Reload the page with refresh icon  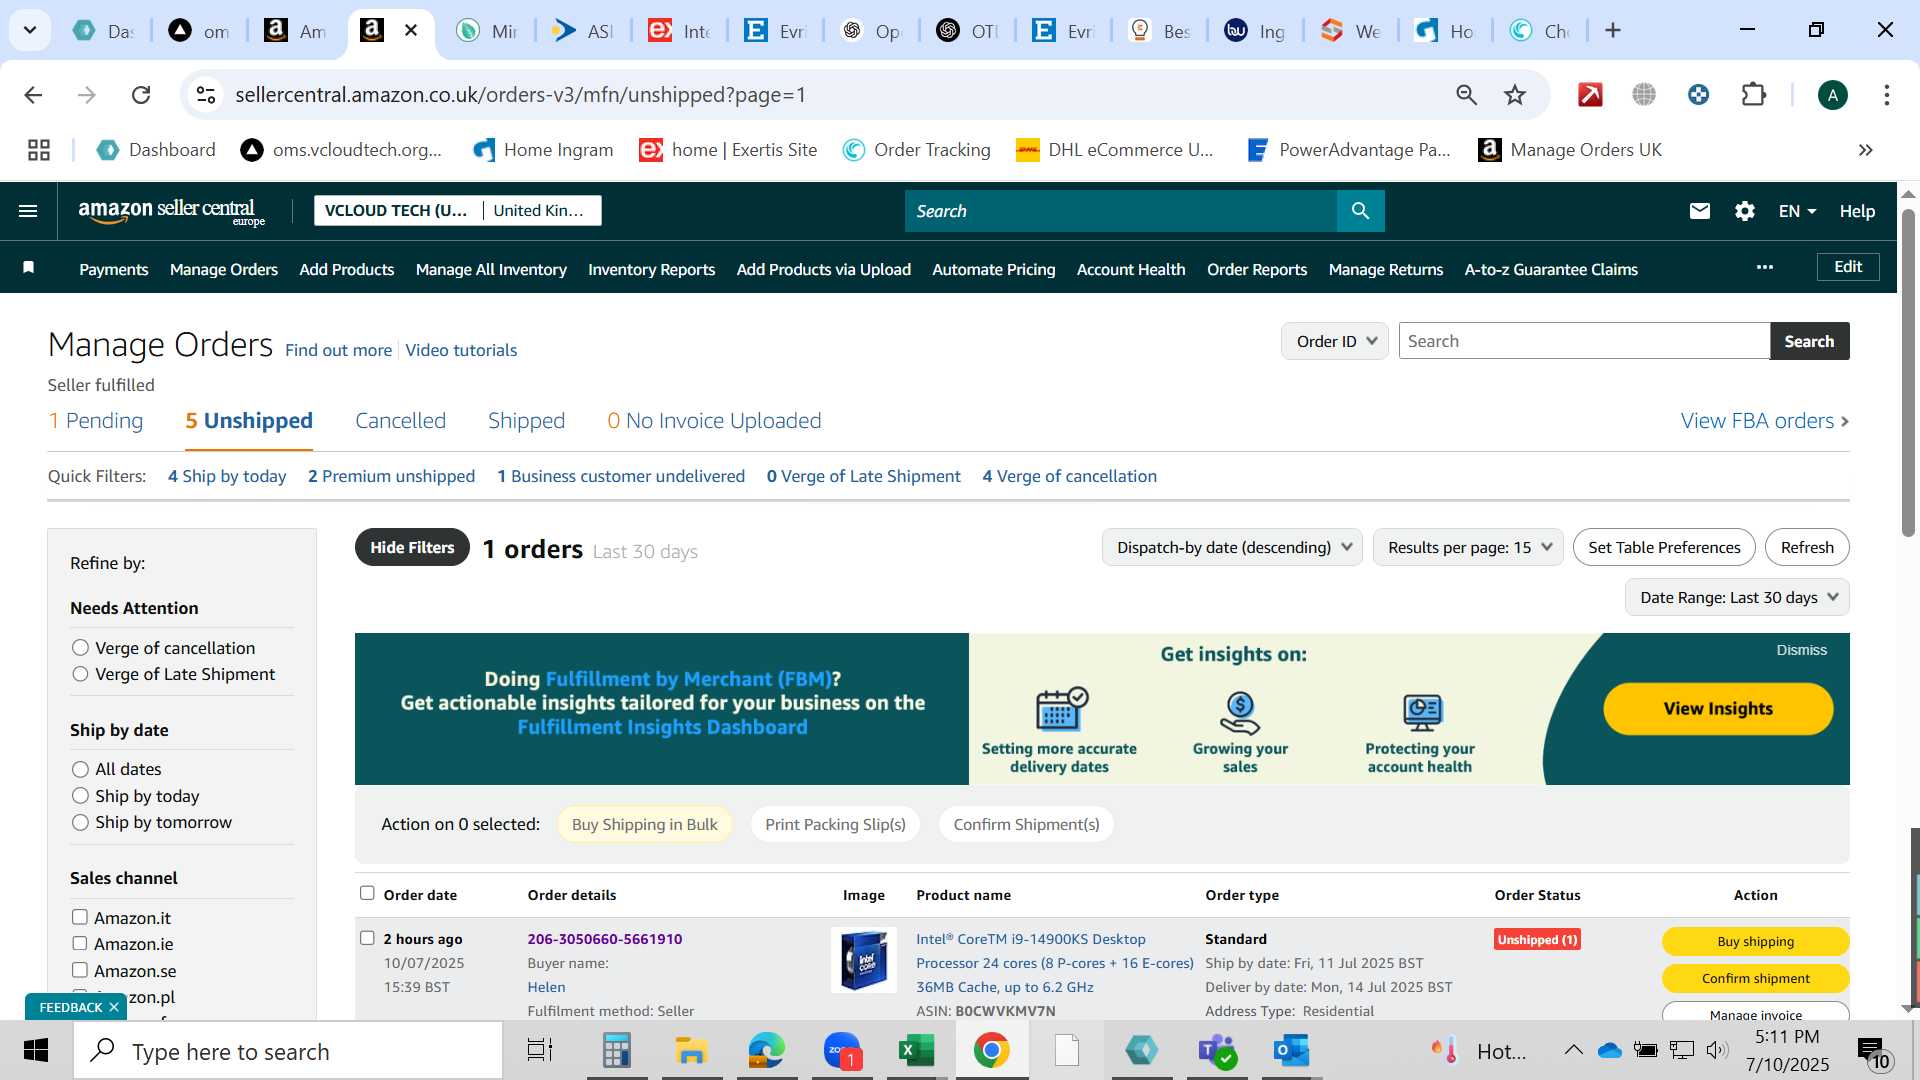[141, 95]
